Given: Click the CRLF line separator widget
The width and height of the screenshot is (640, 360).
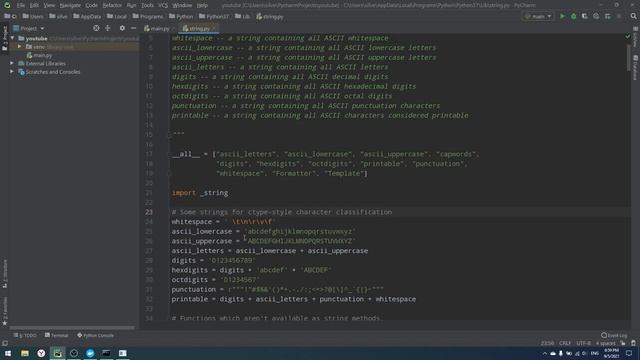Looking at the screenshot, I should pyautogui.click(x=565, y=343).
